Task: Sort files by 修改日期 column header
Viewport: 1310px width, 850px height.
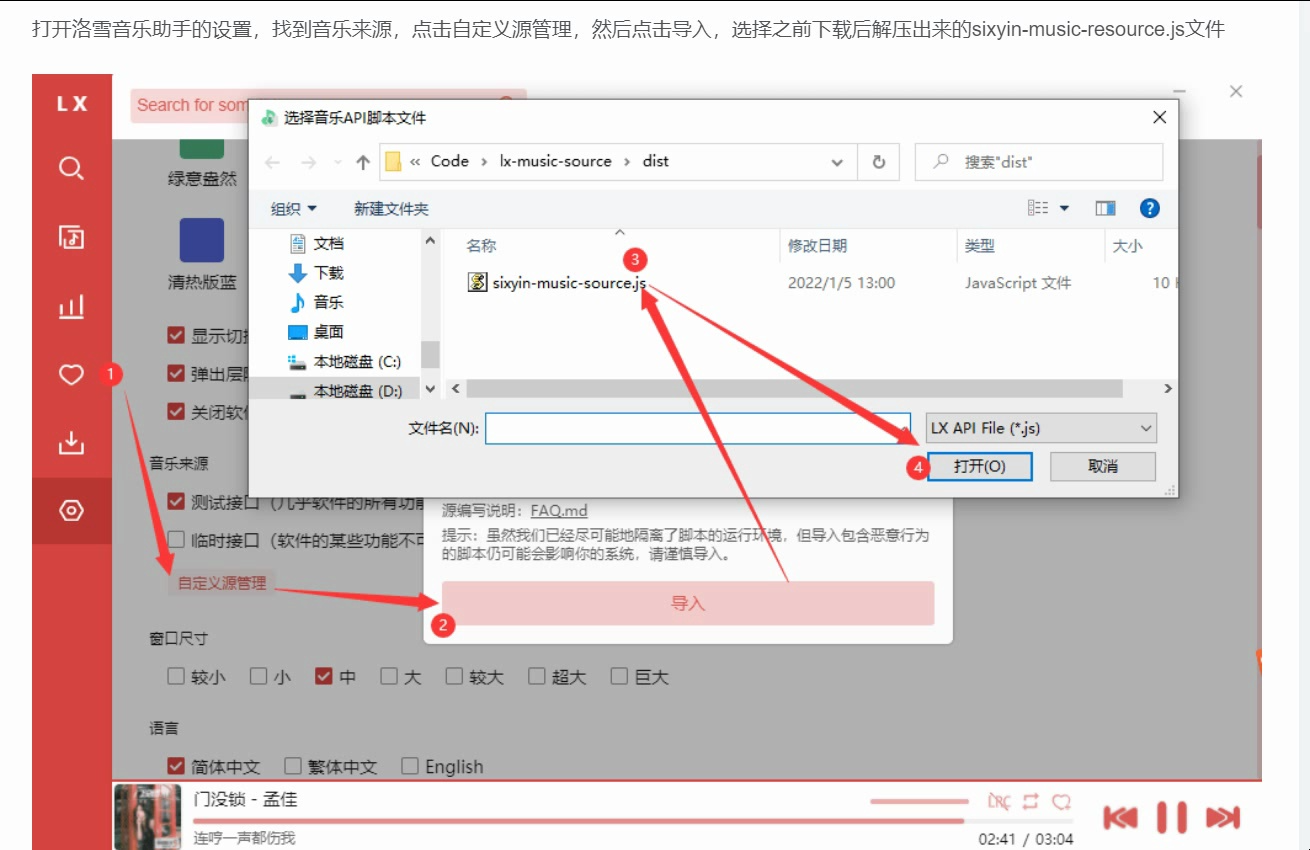Action: (x=817, y=246)
